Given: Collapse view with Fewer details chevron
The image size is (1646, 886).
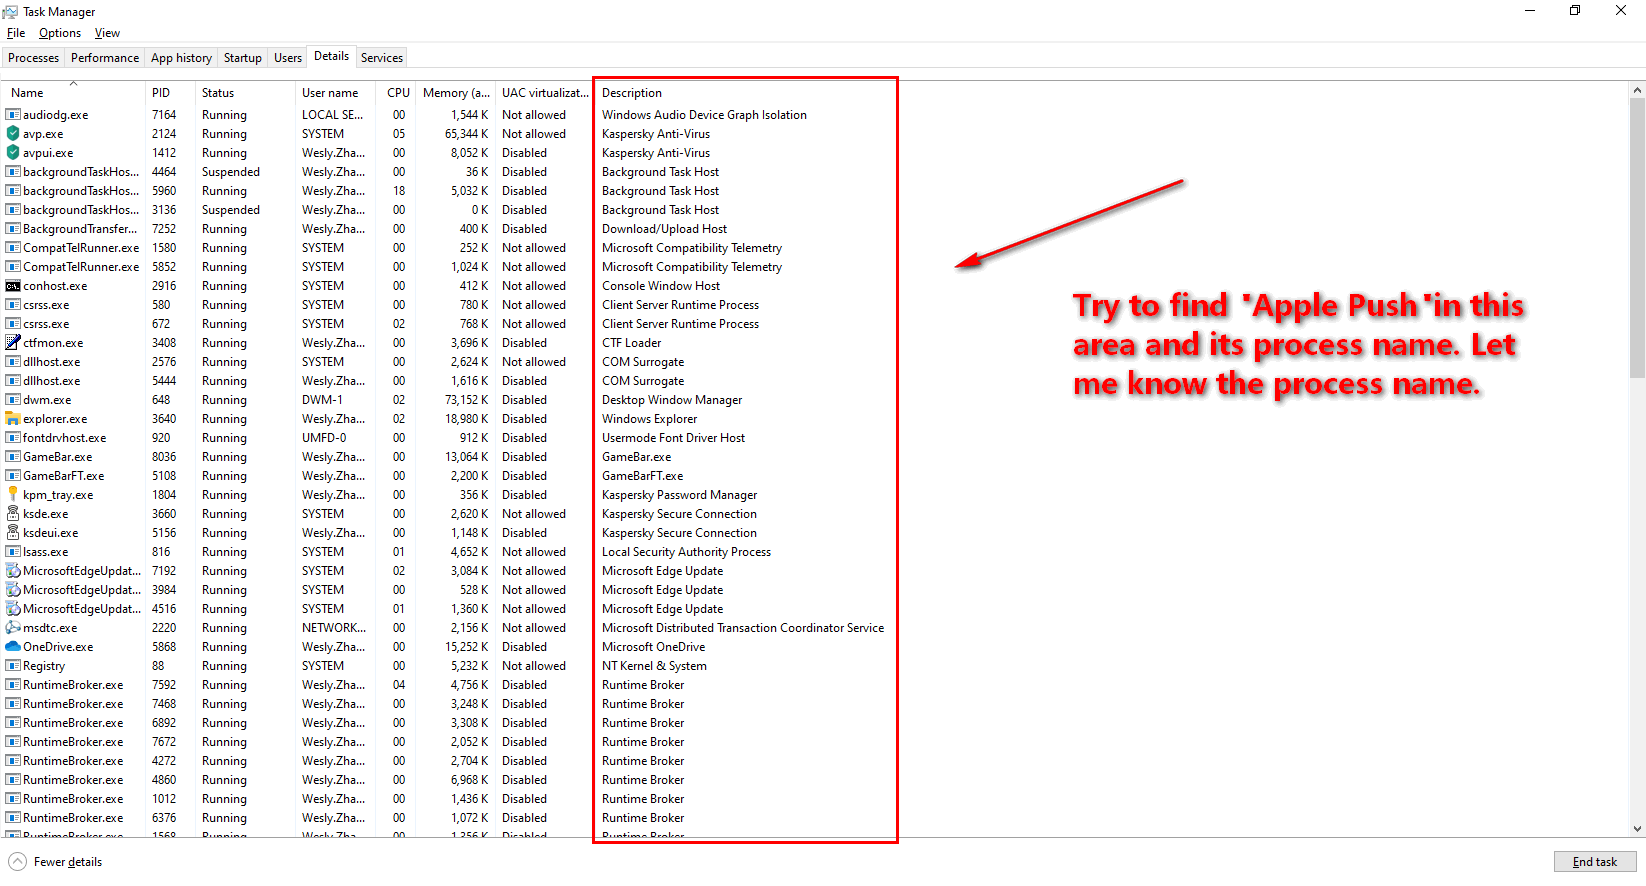Looking at the screenshot, I should tap(17, 862).
